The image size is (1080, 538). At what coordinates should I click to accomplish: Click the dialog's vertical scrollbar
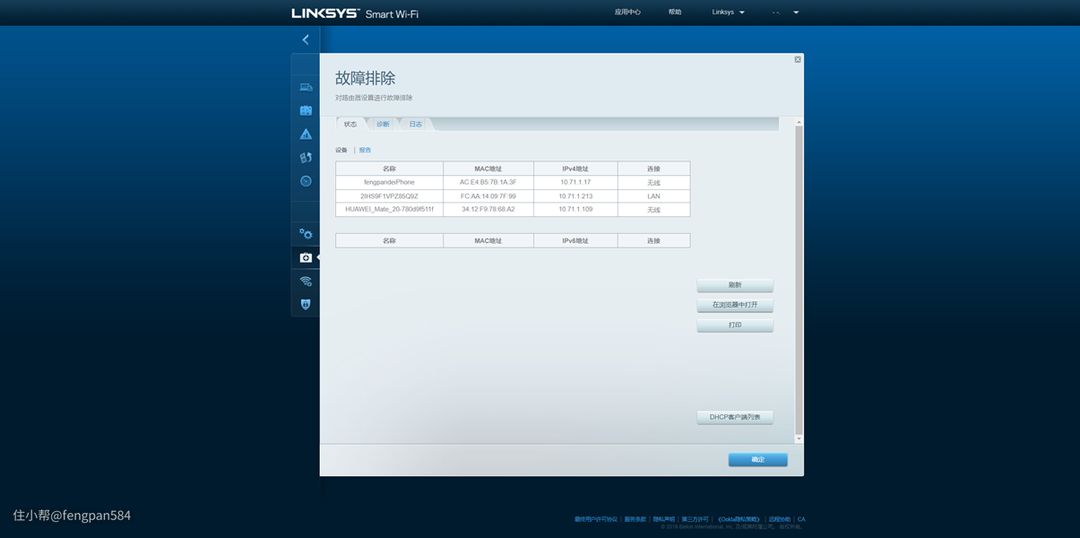[798, 280]
